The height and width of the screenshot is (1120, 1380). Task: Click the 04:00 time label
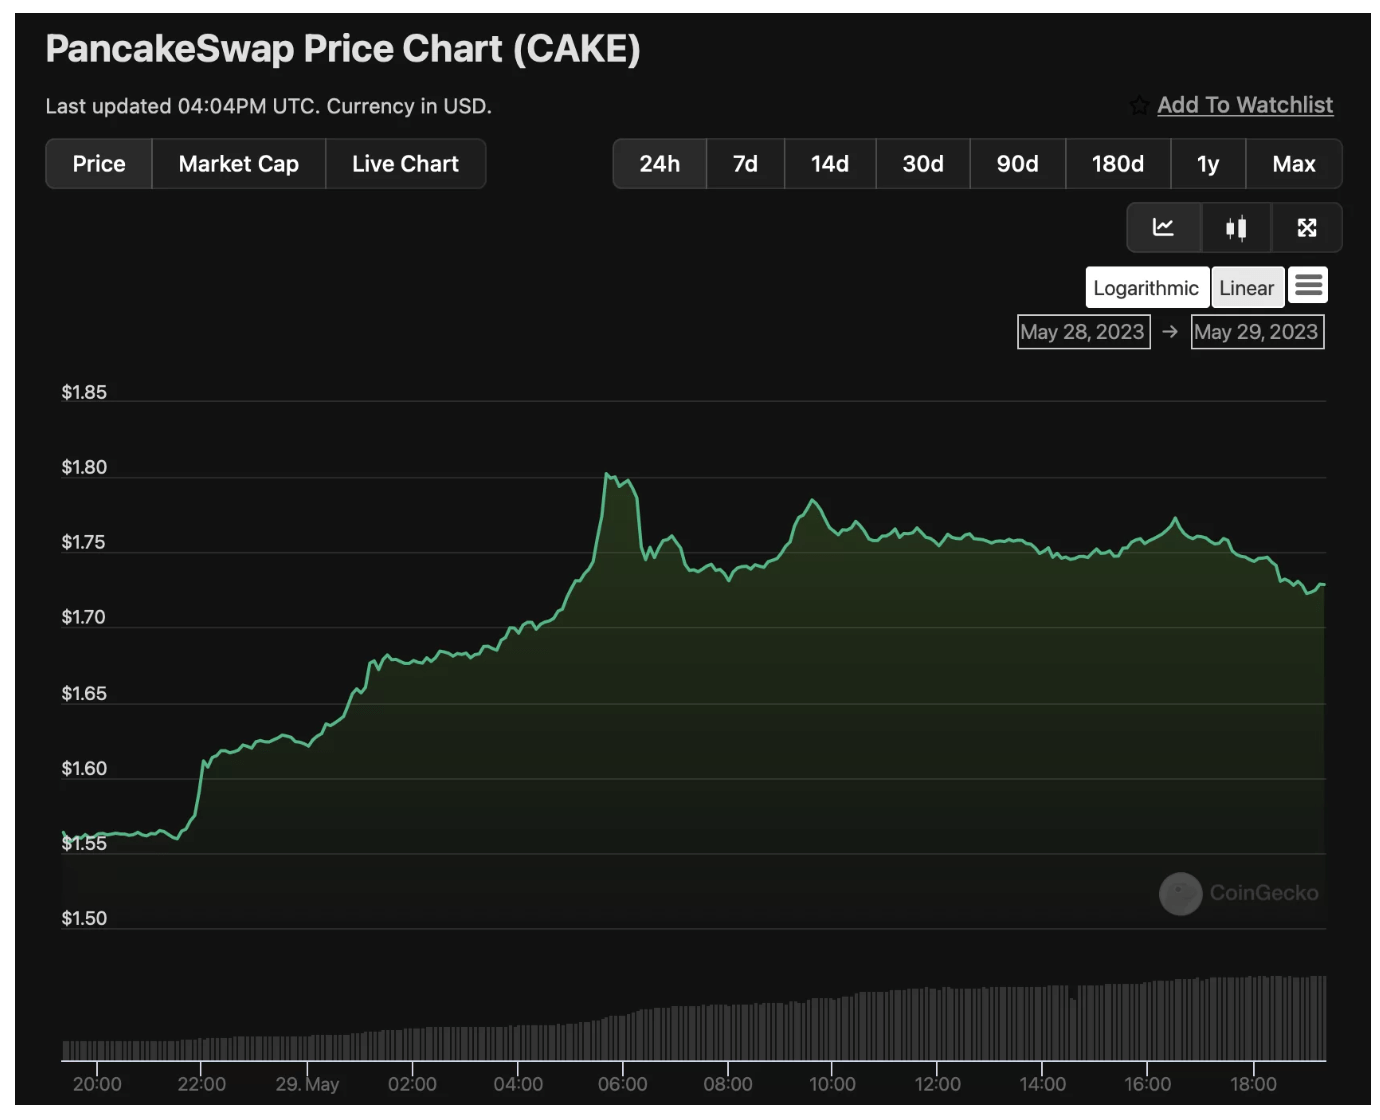pyautogui.click(x=518, y=1084)
